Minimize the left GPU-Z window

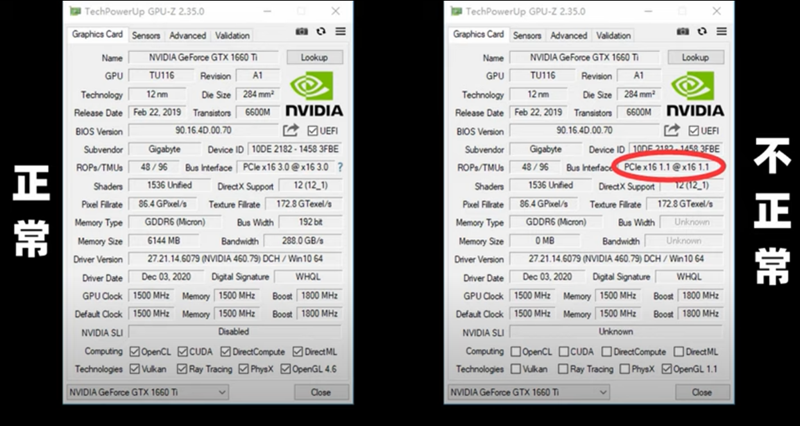(266, 11)
